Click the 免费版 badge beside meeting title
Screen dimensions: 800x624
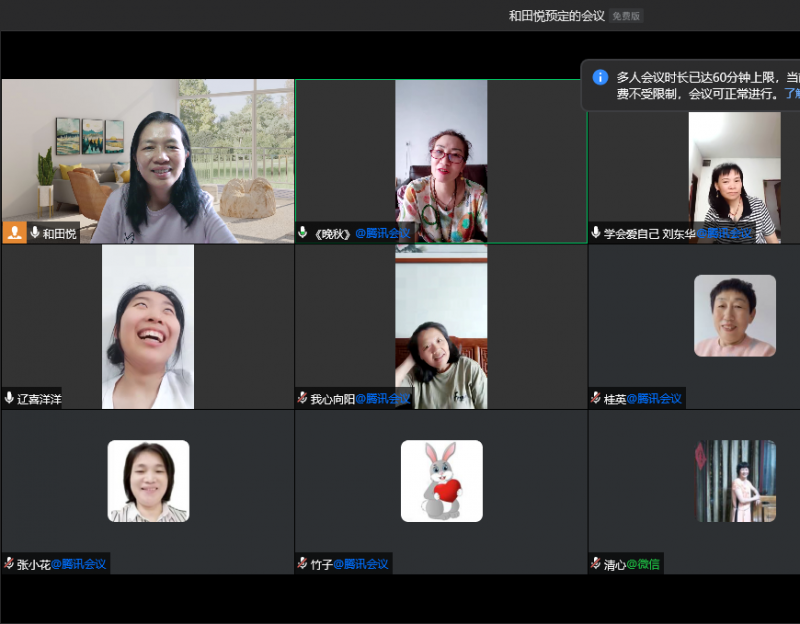coord(626,16)
